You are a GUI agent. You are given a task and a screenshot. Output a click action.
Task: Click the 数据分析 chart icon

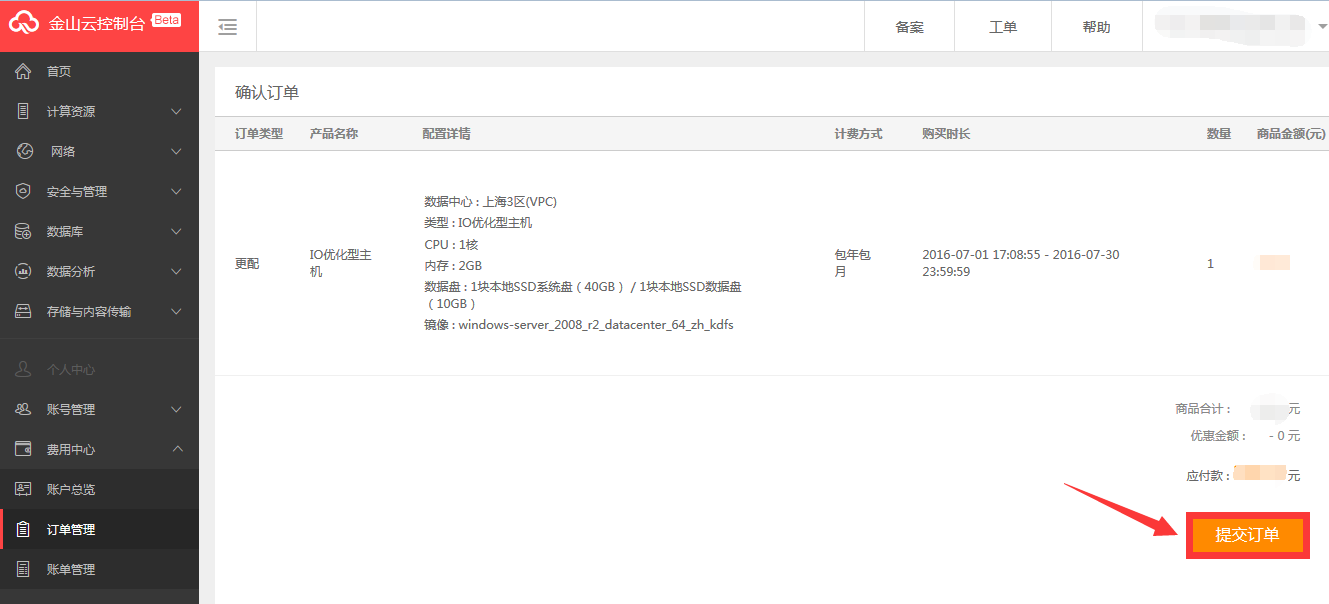point(24,271)
